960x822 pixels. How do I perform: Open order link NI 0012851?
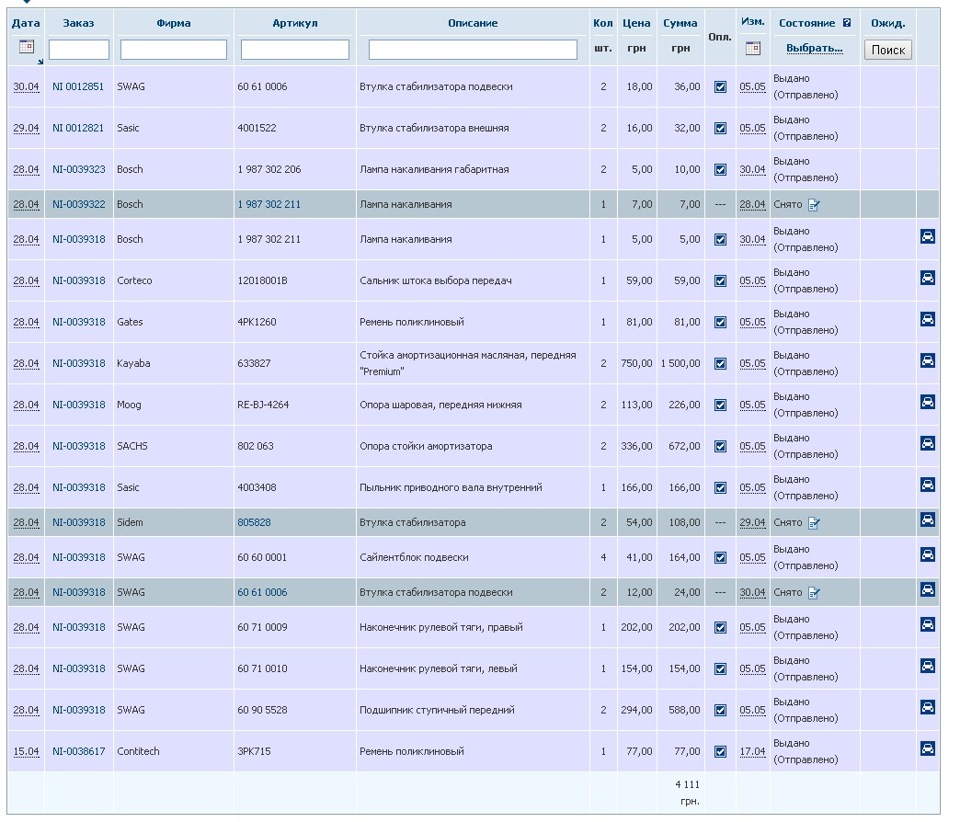click(x=78, y=87)
